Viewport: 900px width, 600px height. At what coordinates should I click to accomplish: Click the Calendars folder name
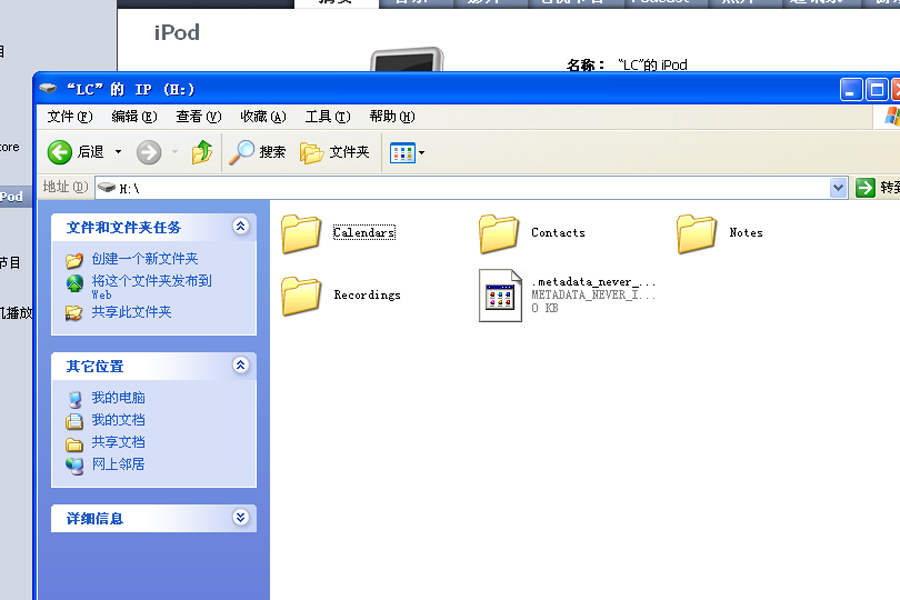coord(364,233)
